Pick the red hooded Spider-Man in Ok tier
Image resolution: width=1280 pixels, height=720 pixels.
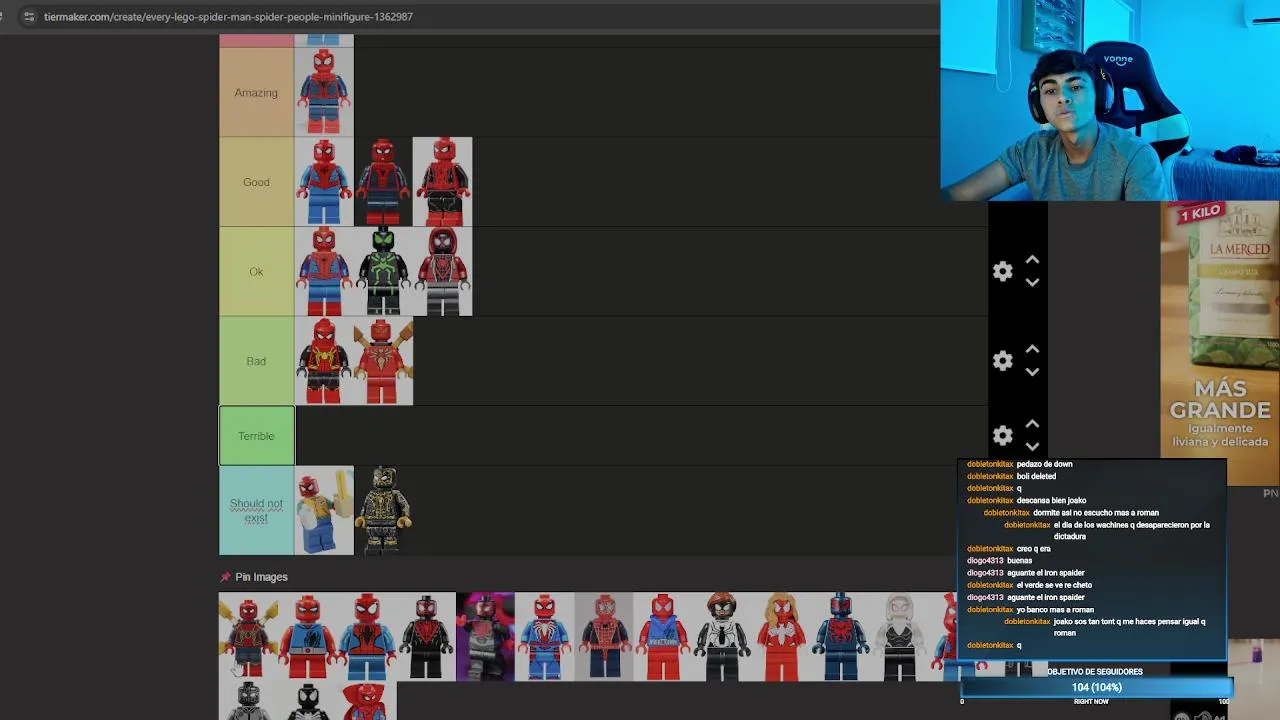tap(442, 272)
